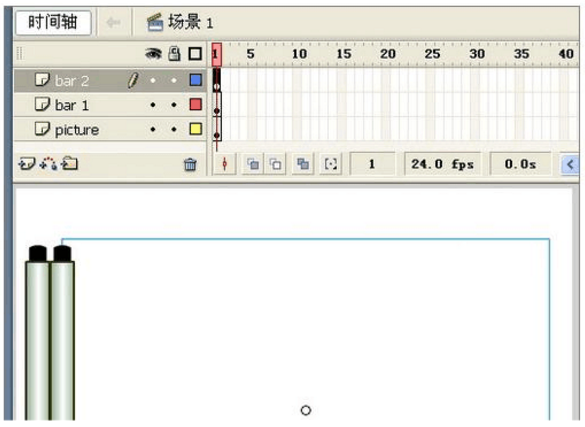This screenshot has width=585, height=427.
Task: Enable onion skin outlines button
Action: [275, 164]
